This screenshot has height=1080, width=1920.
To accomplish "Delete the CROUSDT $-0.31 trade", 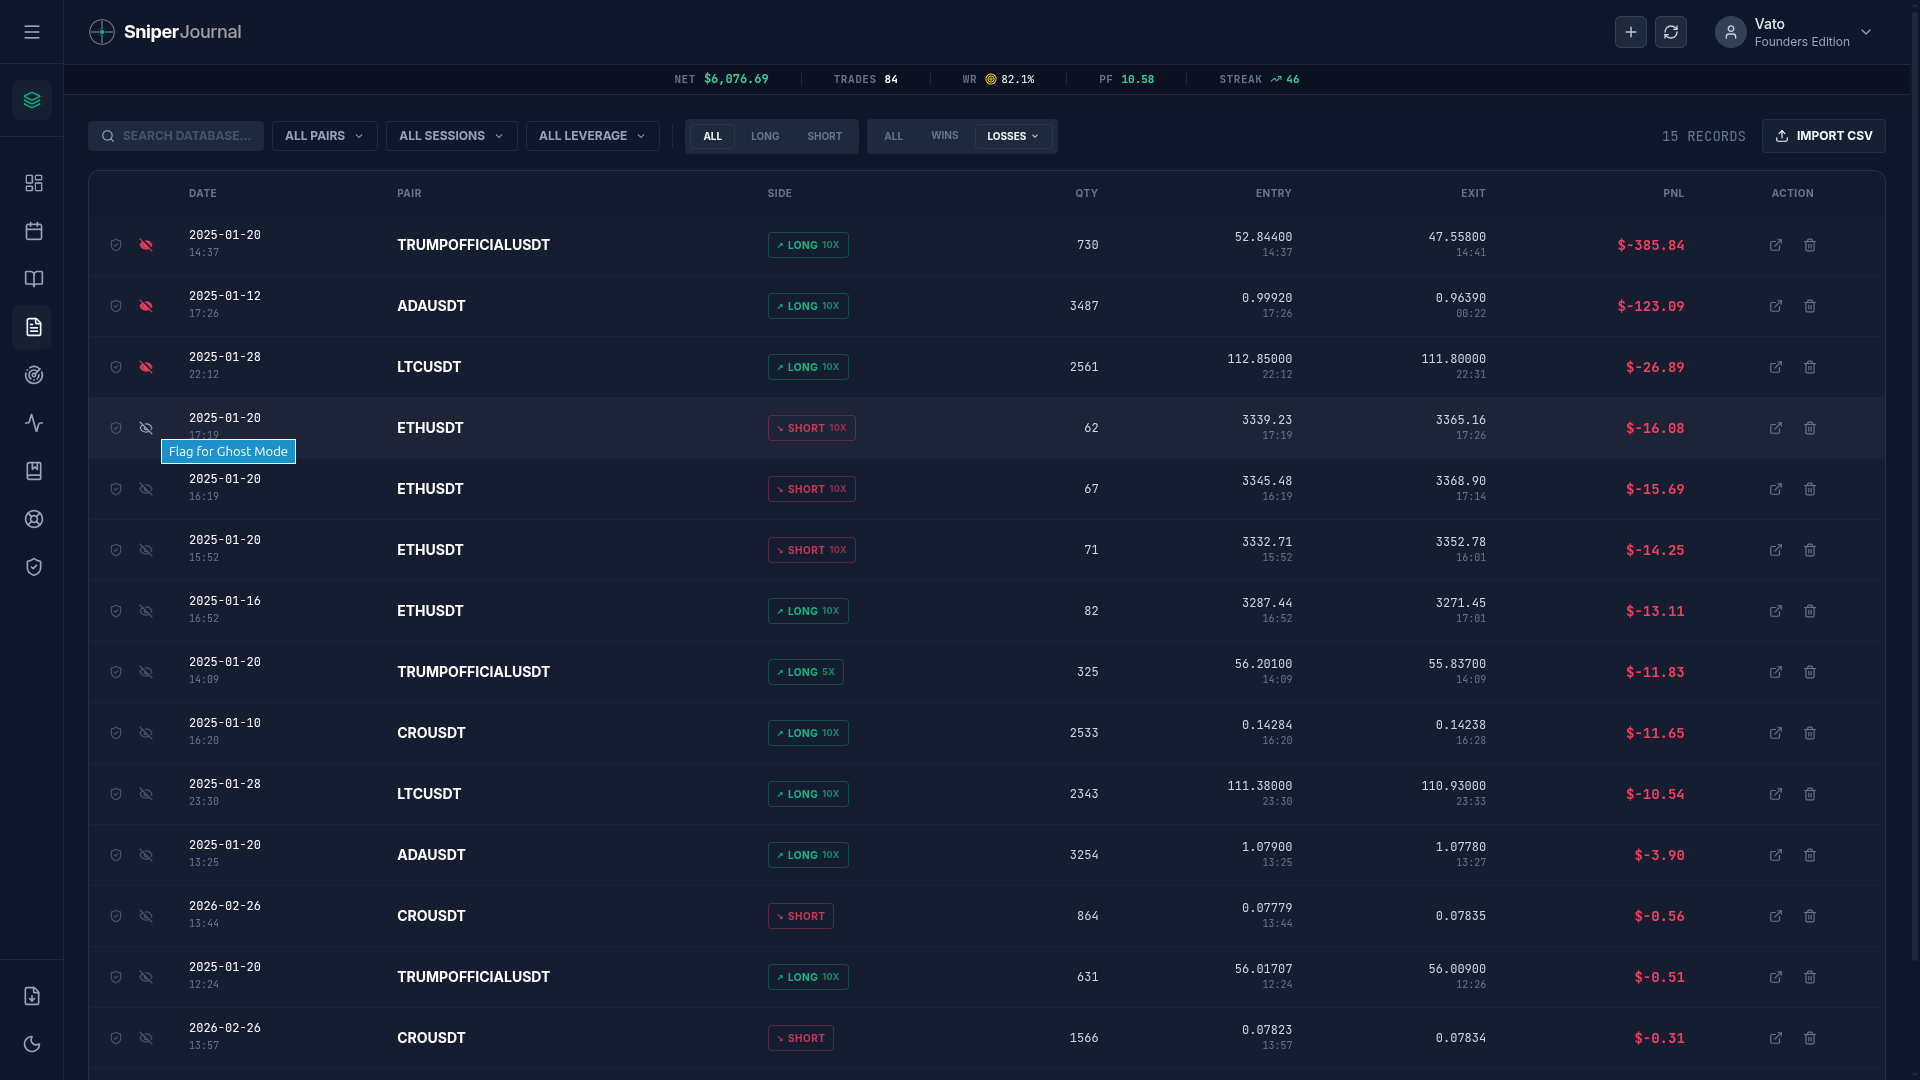I will 1810,1038.
